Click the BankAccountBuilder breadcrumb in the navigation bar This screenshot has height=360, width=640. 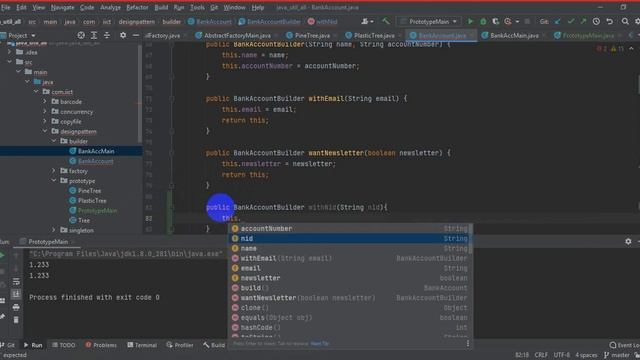(270, 22)
